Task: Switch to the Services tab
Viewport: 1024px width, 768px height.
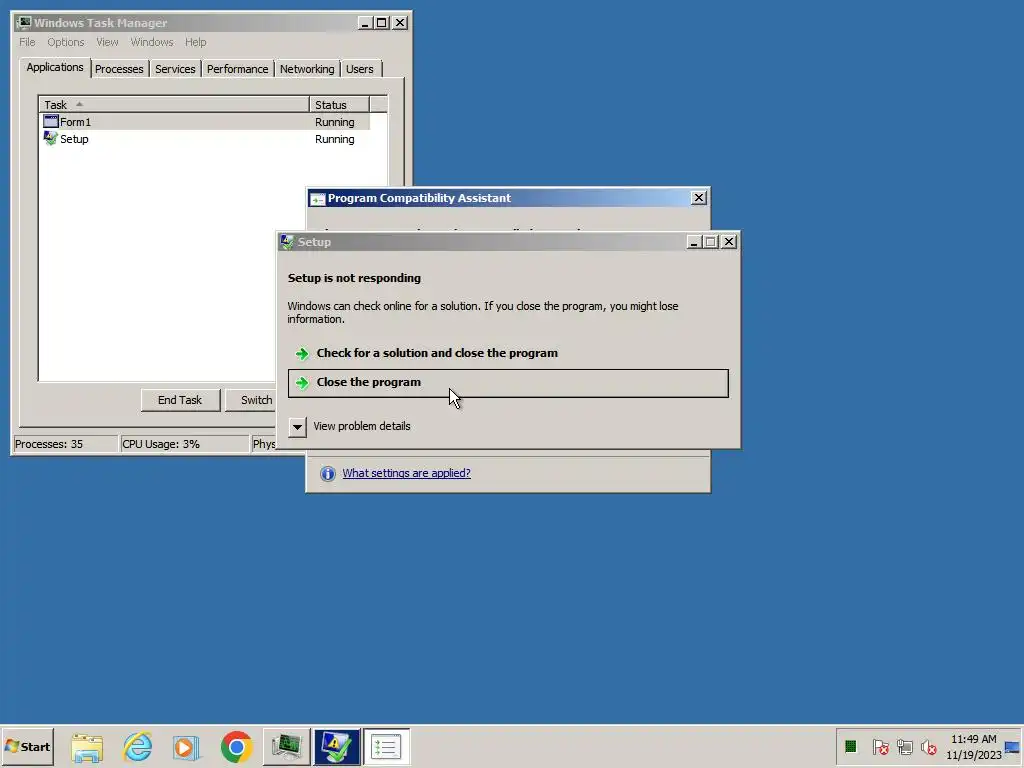Action: point(175,69)
